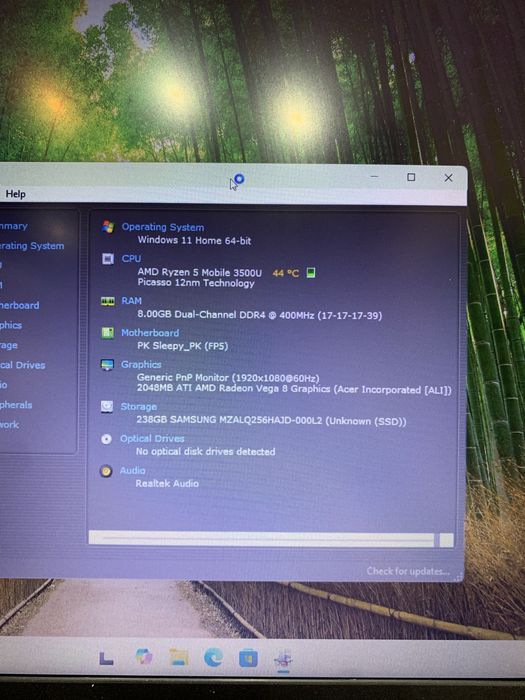525x700 pixels.
Task: Click the CPU chip icon
Action: (108, 259)
